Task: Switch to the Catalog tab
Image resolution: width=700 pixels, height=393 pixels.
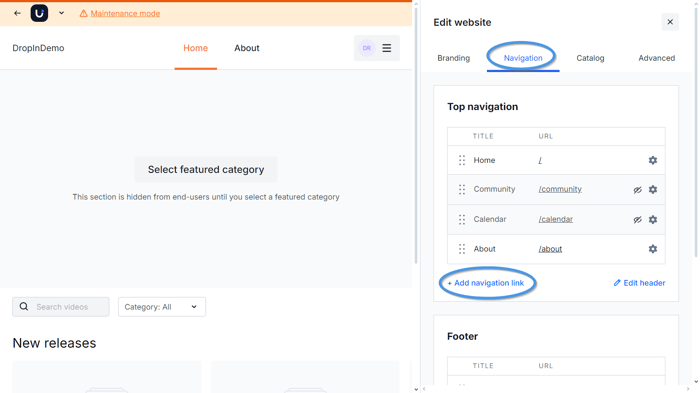Action: (x=590, y=58)
